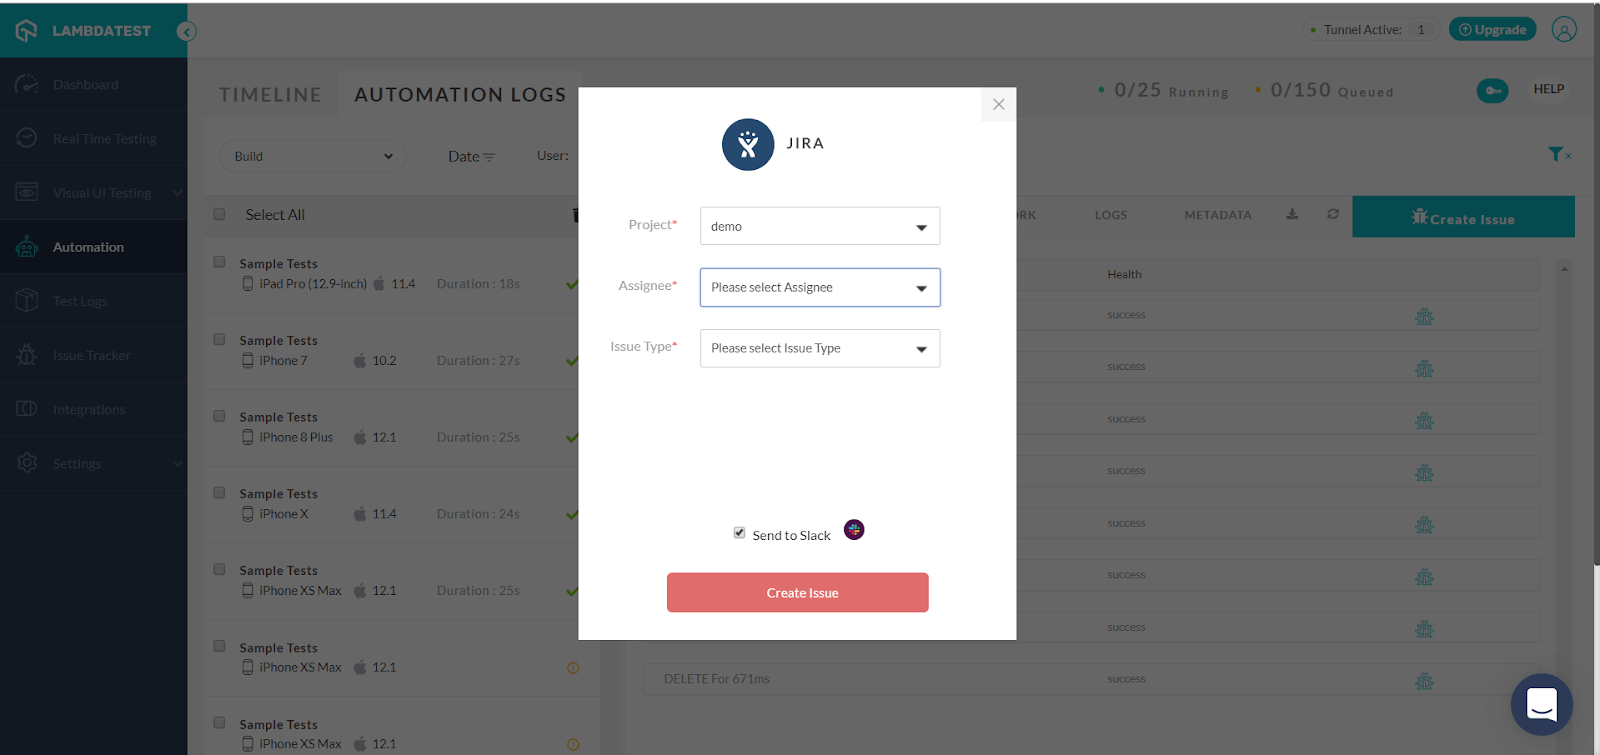The image size is (1600, 755).
Task: Switch to the Timeline tab
Action: (x=270, y=95)
